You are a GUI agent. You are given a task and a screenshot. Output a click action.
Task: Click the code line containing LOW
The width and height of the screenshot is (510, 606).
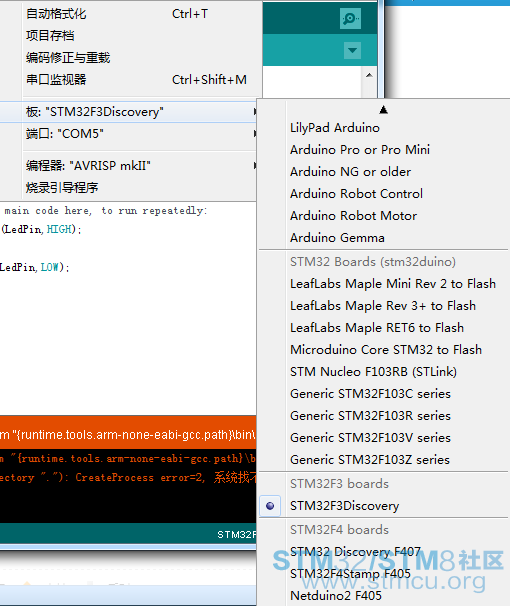(35, 267)
